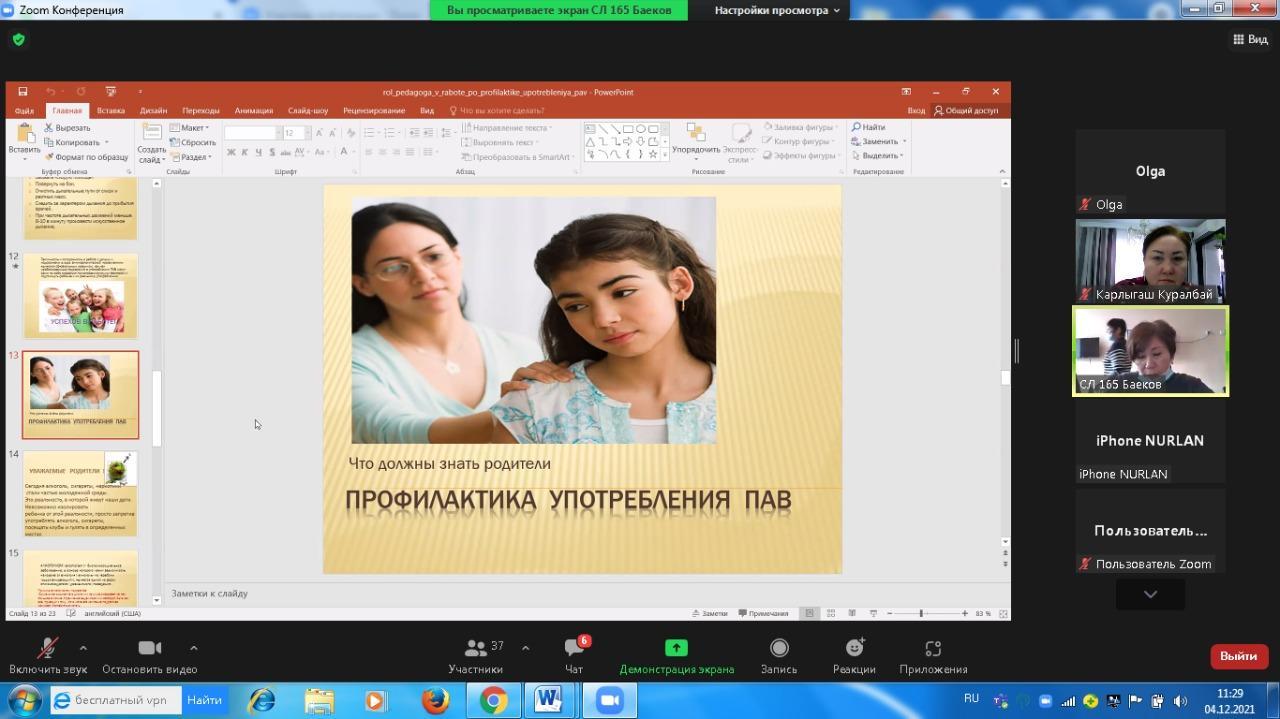Click the Windows Start button

pos(23,700)
